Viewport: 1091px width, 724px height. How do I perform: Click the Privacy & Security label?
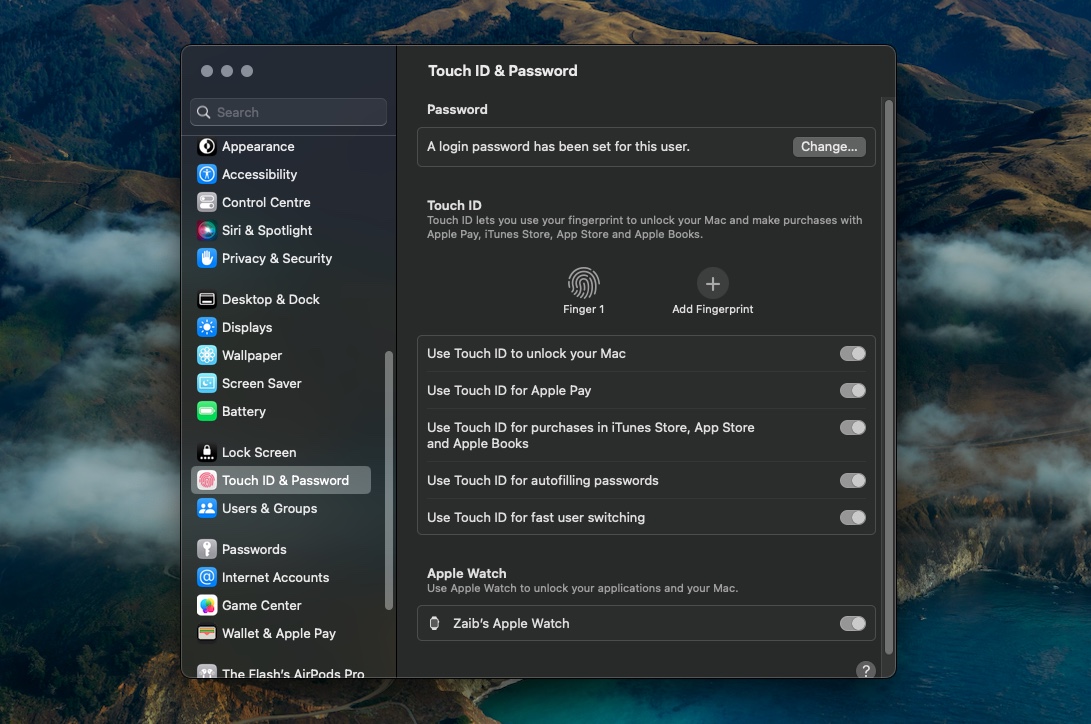click(x=277, y=258)
